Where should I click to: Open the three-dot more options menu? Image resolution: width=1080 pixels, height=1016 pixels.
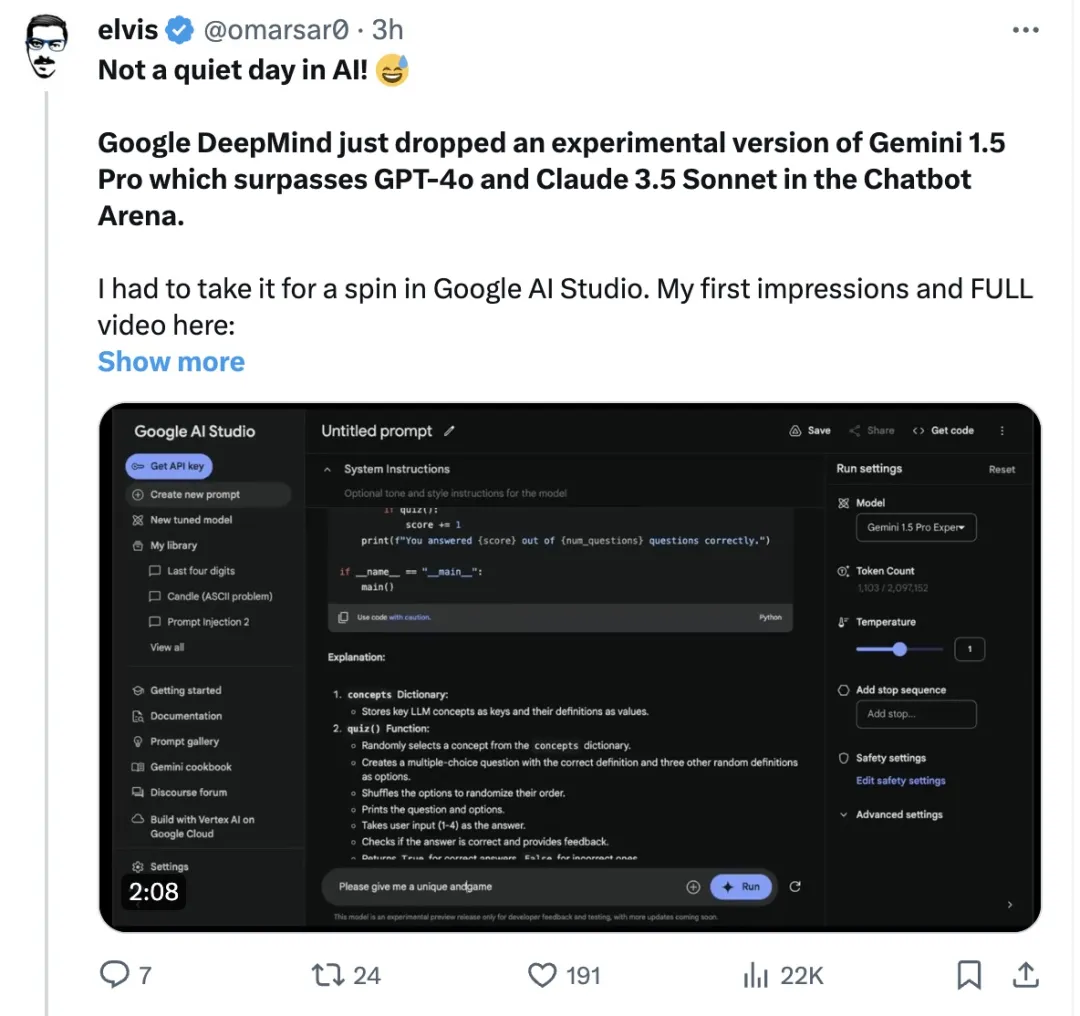coord(1025,30)
